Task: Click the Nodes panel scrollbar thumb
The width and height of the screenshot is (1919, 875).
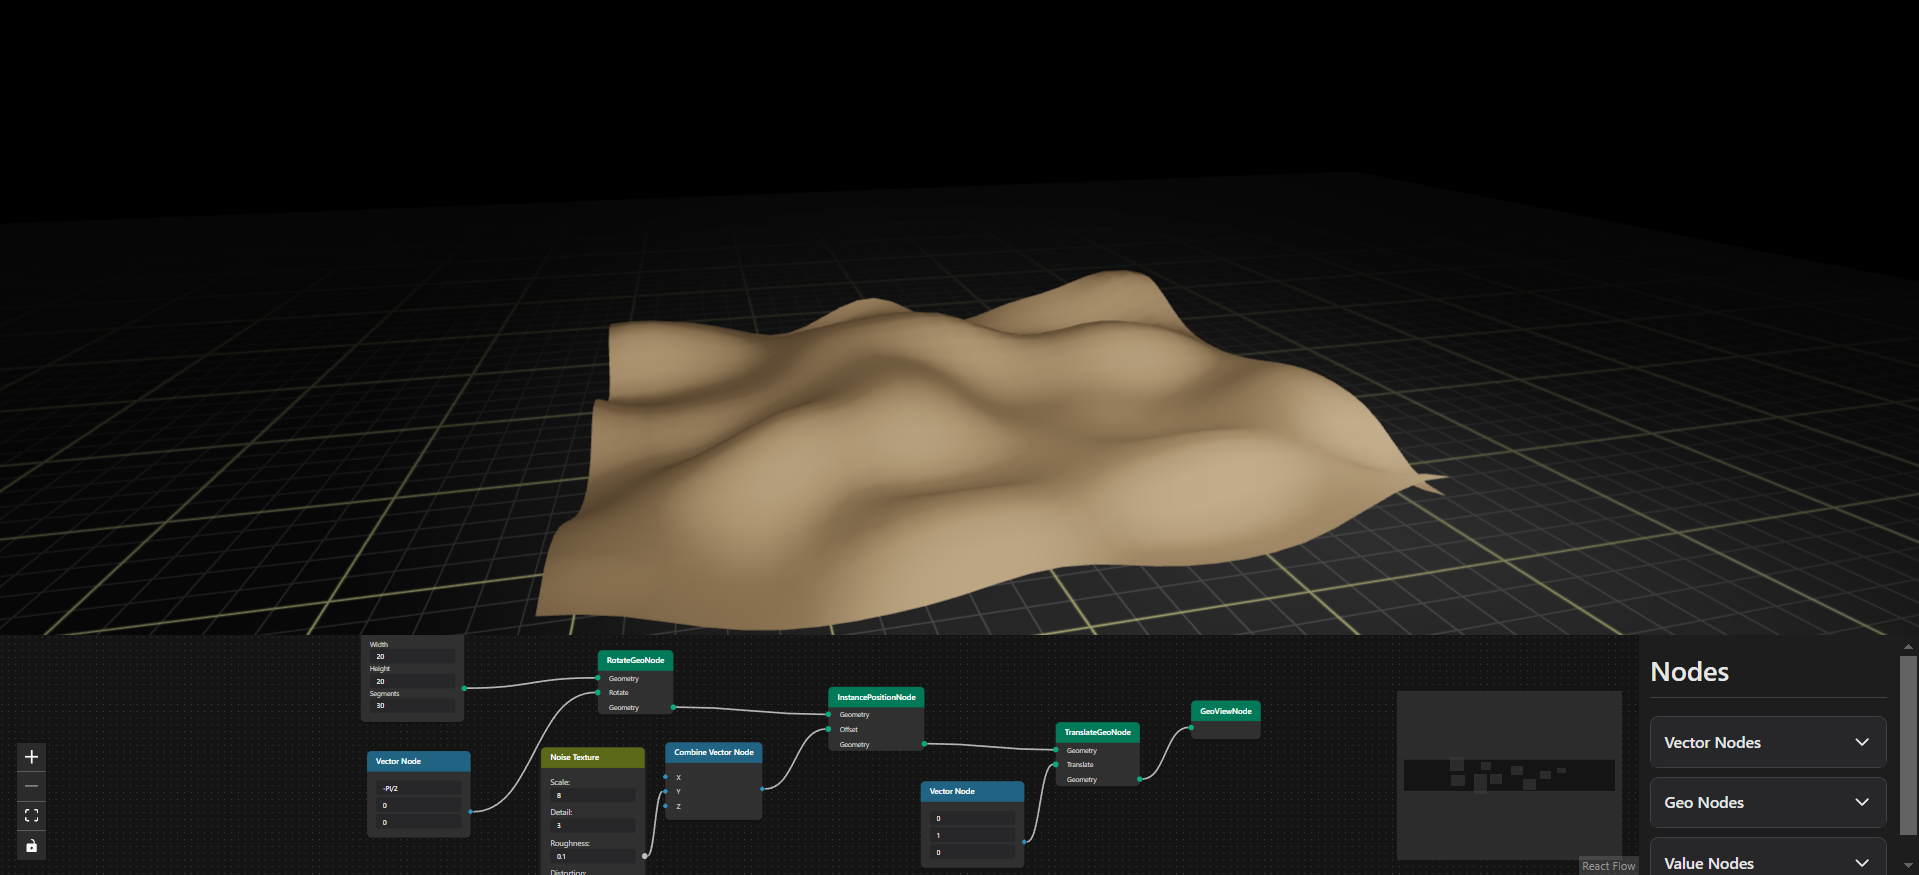Action: click(1908, 744)
